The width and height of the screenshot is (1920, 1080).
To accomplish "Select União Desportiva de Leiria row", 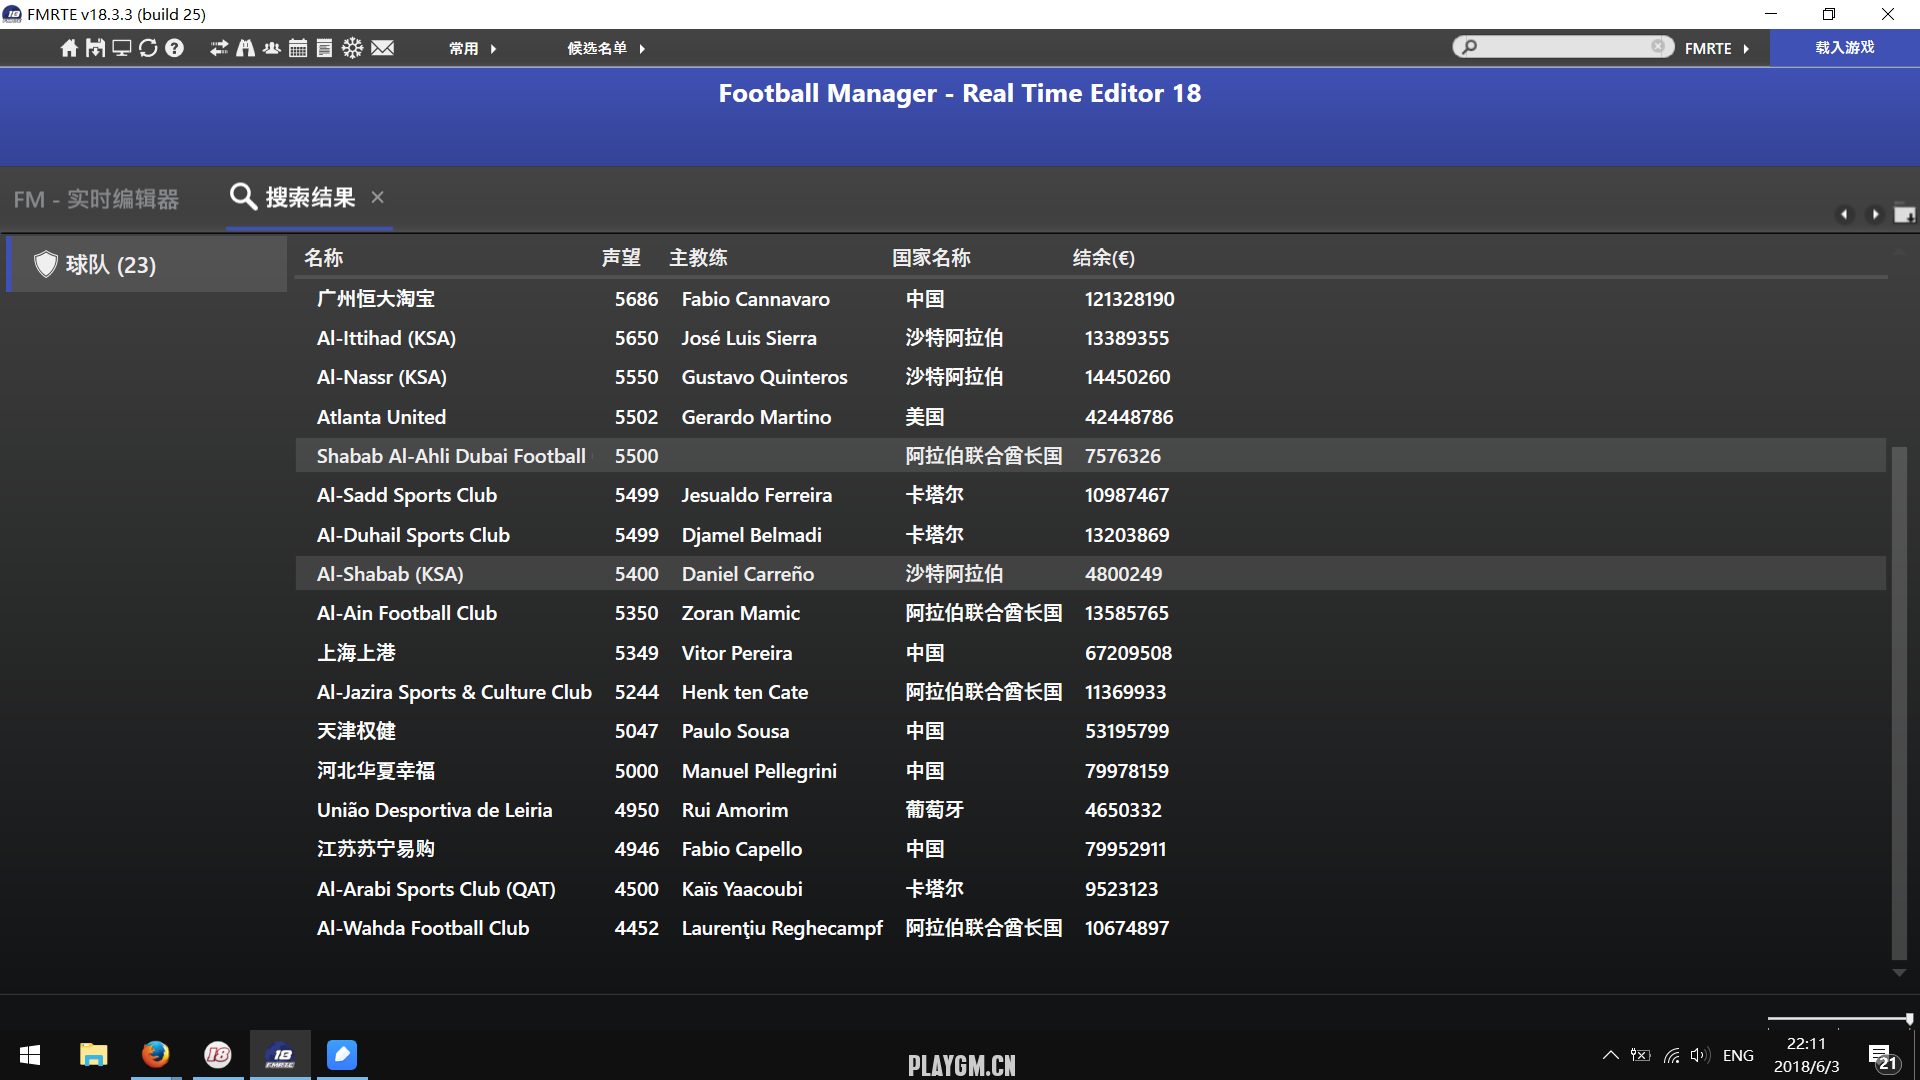I will click(1090, 810).
